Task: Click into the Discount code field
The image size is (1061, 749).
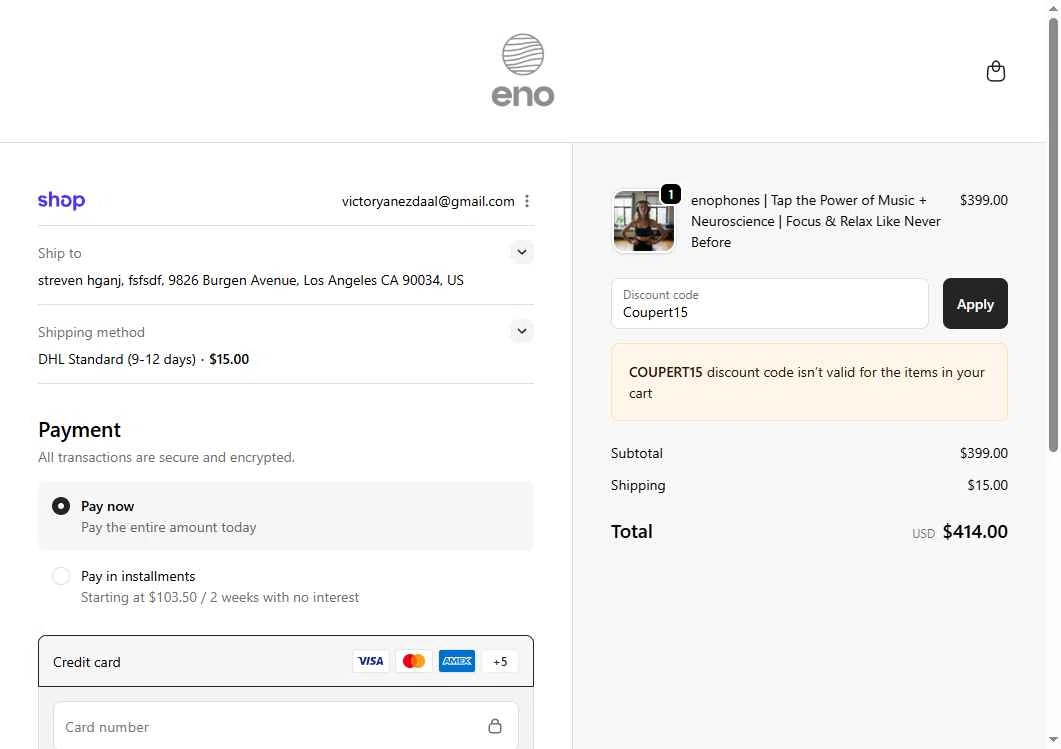Action: click(769, 304)
